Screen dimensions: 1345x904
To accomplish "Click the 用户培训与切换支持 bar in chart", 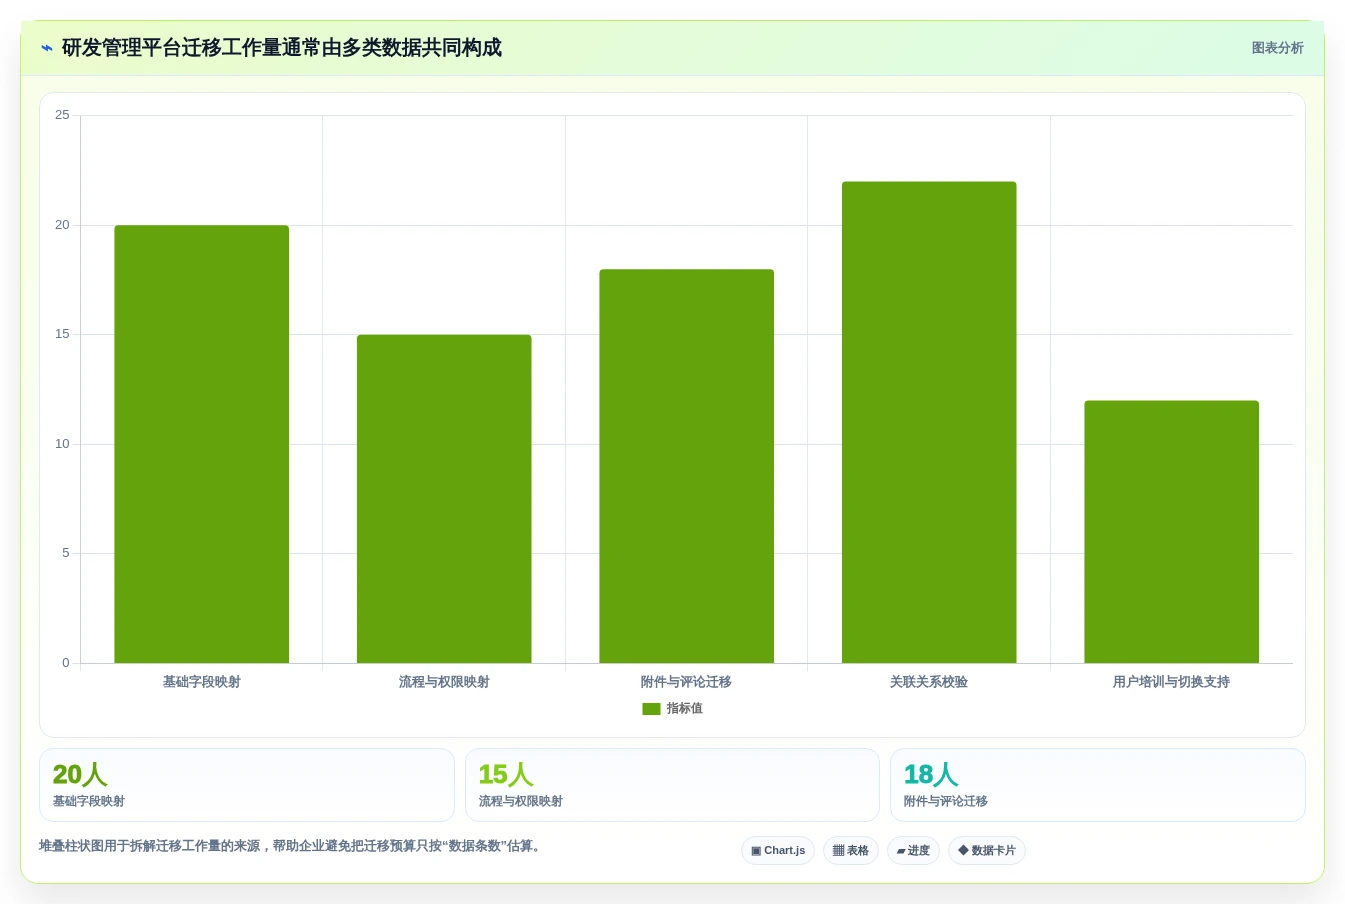I will click(1171, 532).
